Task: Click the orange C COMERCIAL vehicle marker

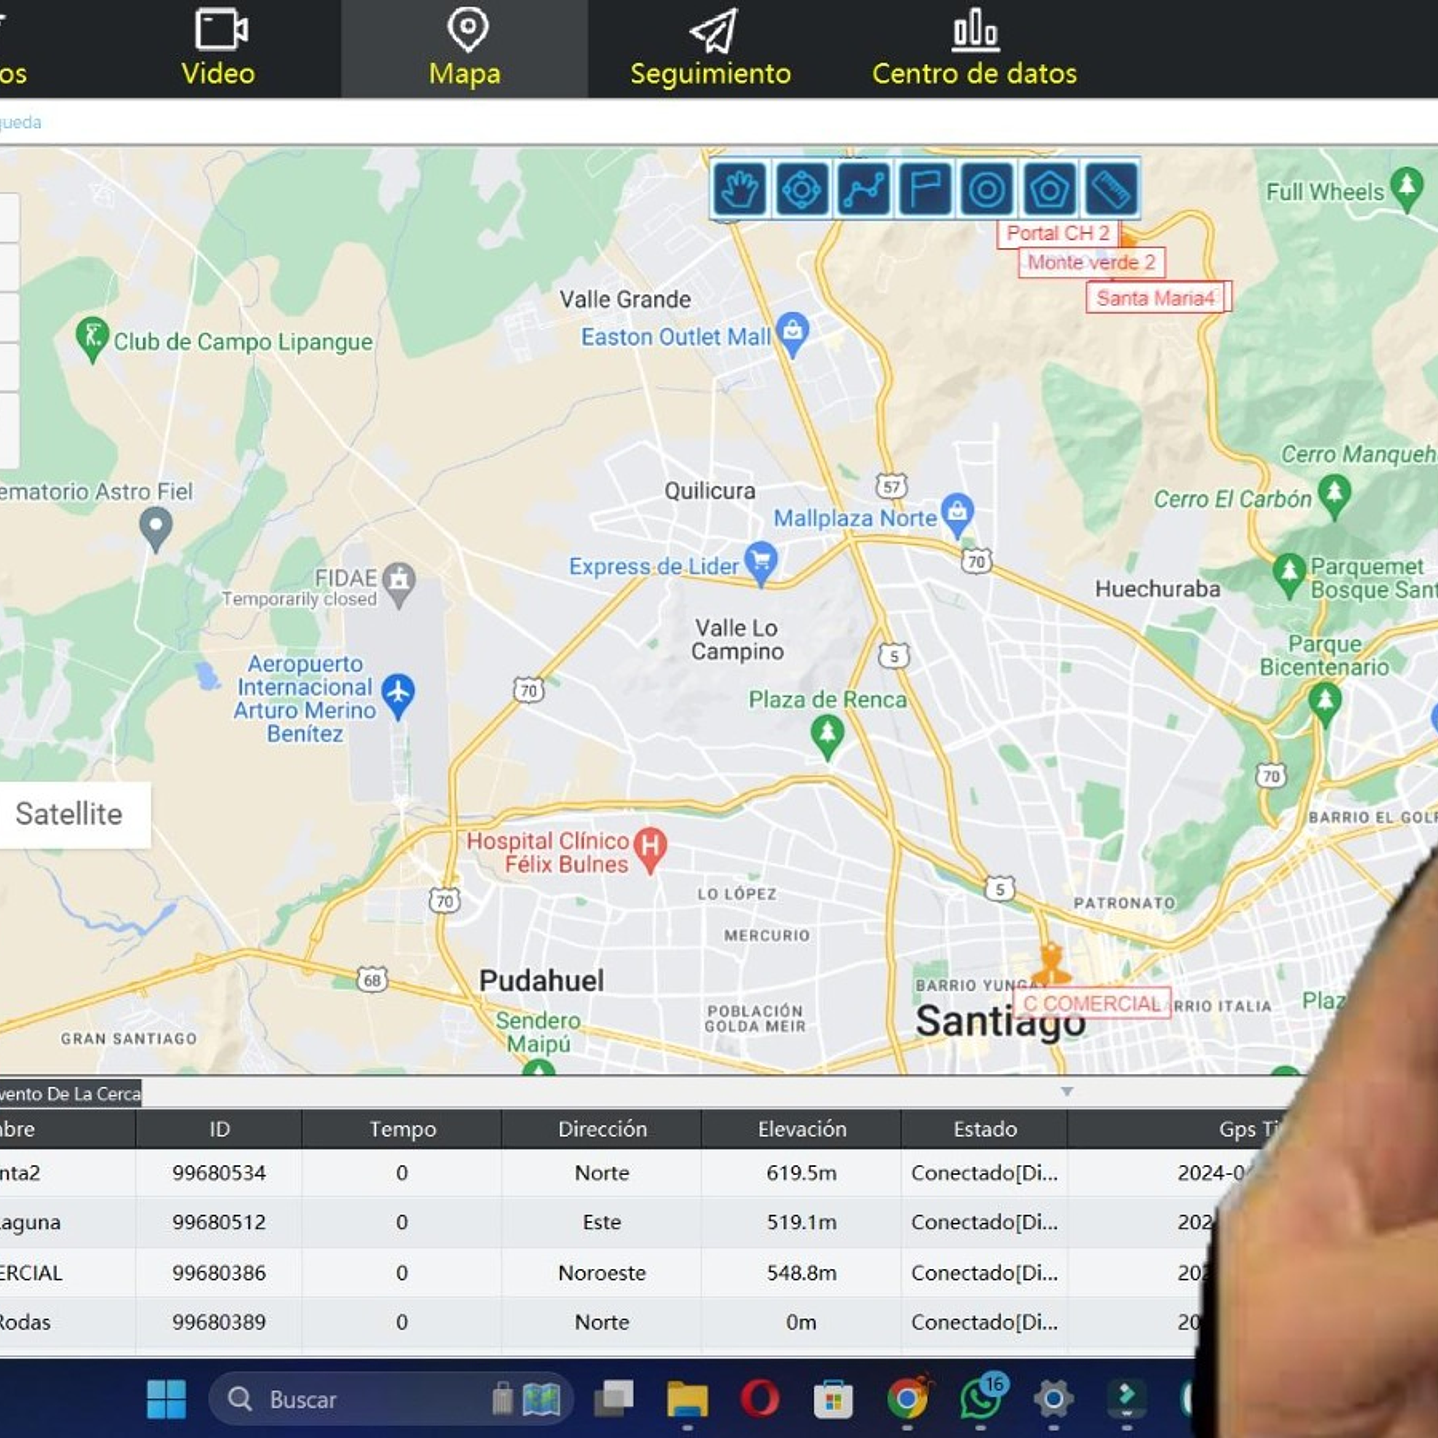Action: (1050, 965)
